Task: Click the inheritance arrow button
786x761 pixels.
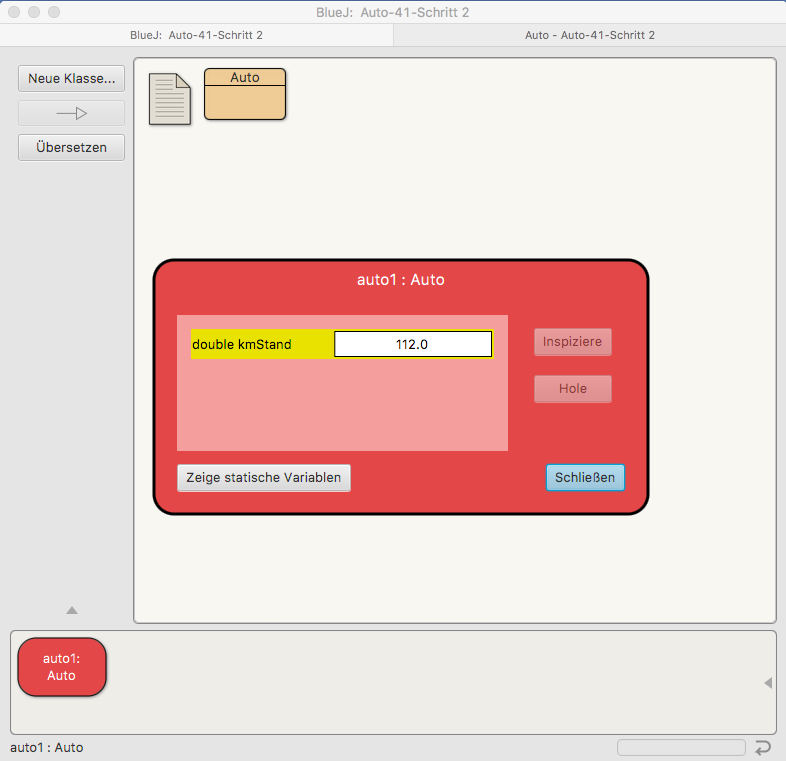Action: (71, 113)
